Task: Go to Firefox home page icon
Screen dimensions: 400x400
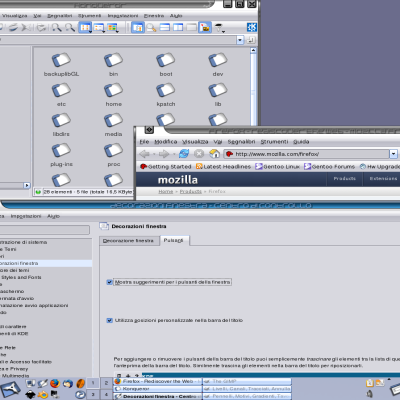Action: pyautogui.click(x=214, y=154)
